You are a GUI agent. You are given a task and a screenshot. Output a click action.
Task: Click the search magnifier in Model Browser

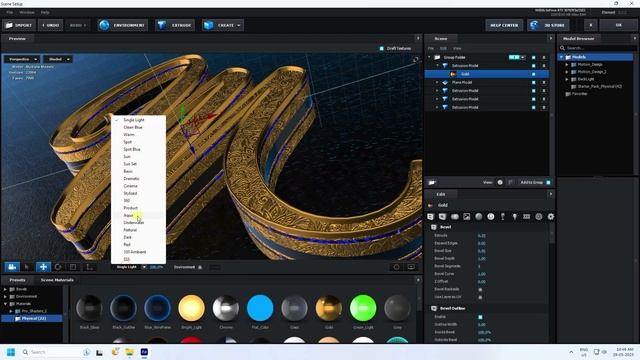562,48
